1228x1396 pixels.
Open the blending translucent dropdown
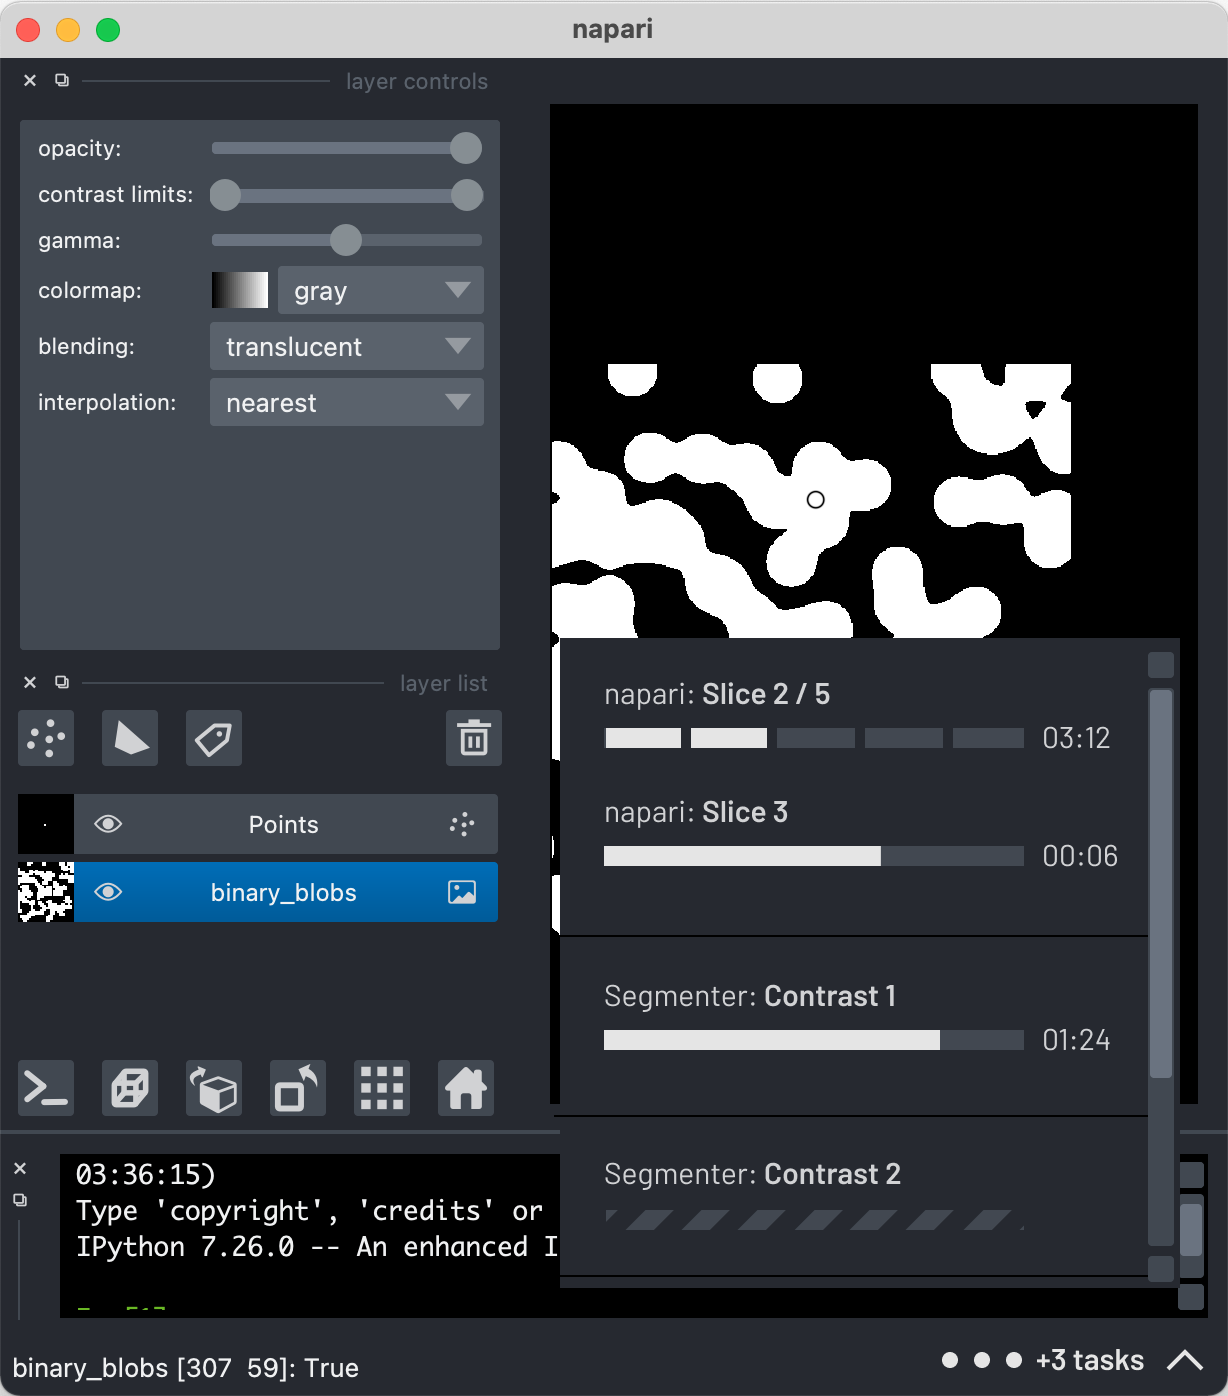(347, 347)
